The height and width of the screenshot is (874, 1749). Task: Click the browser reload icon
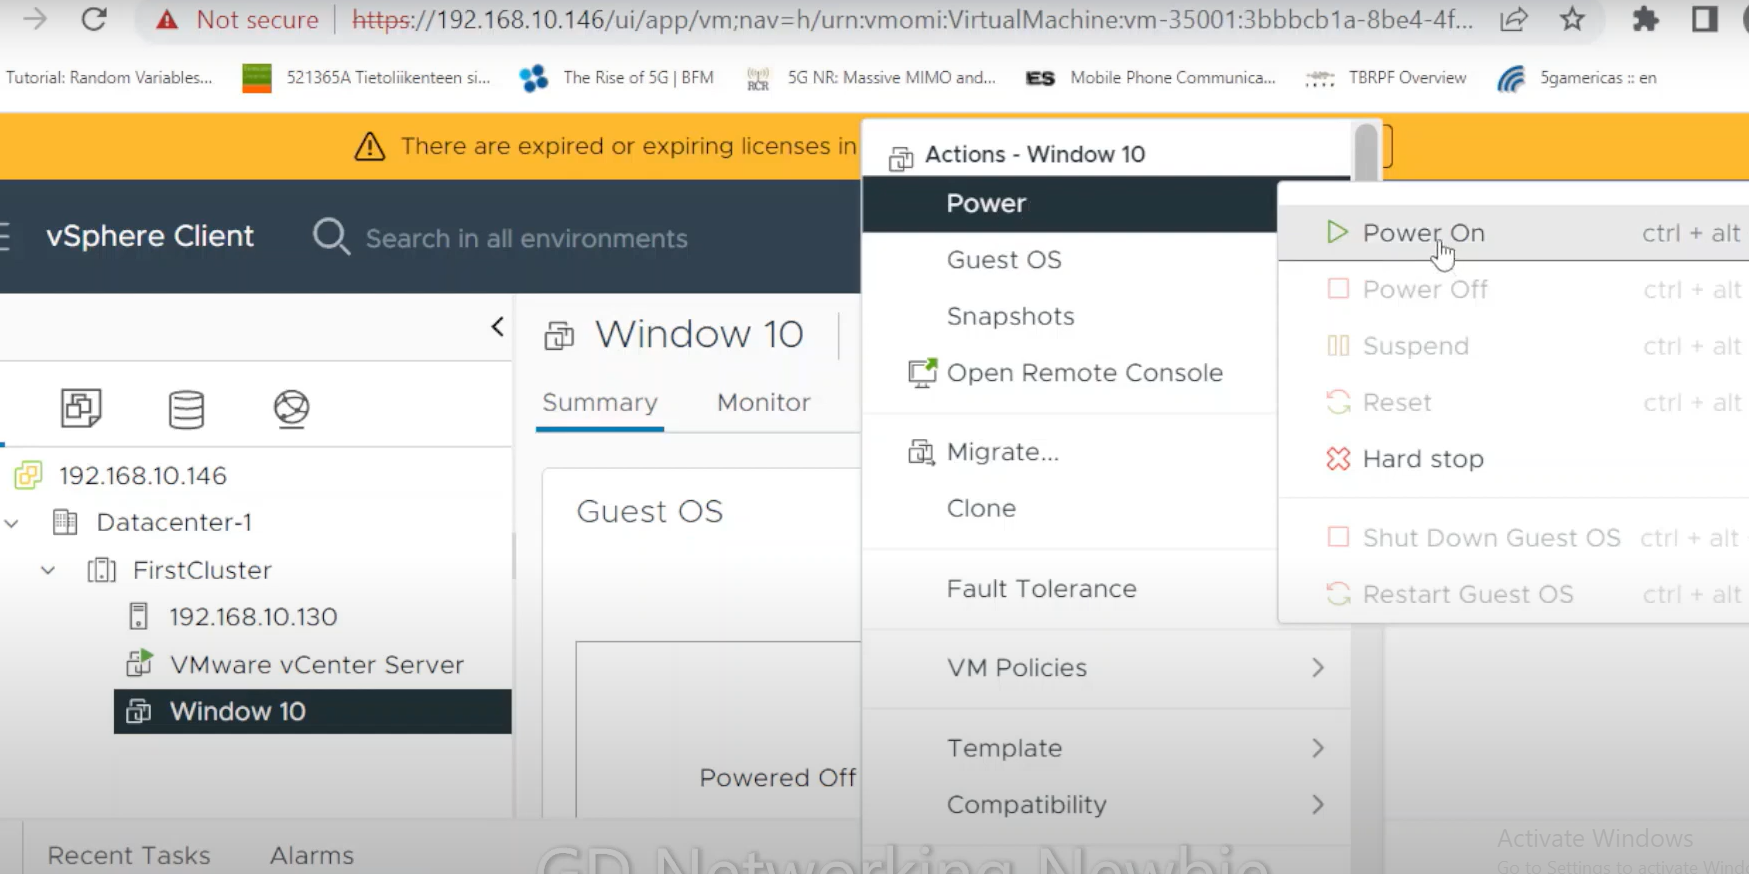[x=93, y=19]
